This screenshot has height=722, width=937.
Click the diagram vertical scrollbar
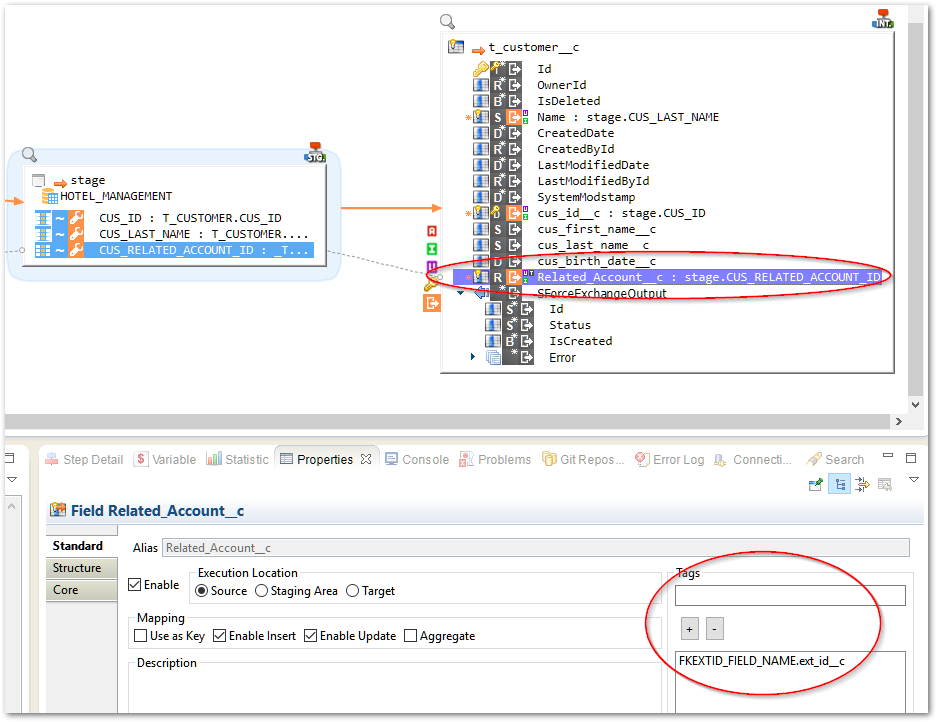point(915,200)
